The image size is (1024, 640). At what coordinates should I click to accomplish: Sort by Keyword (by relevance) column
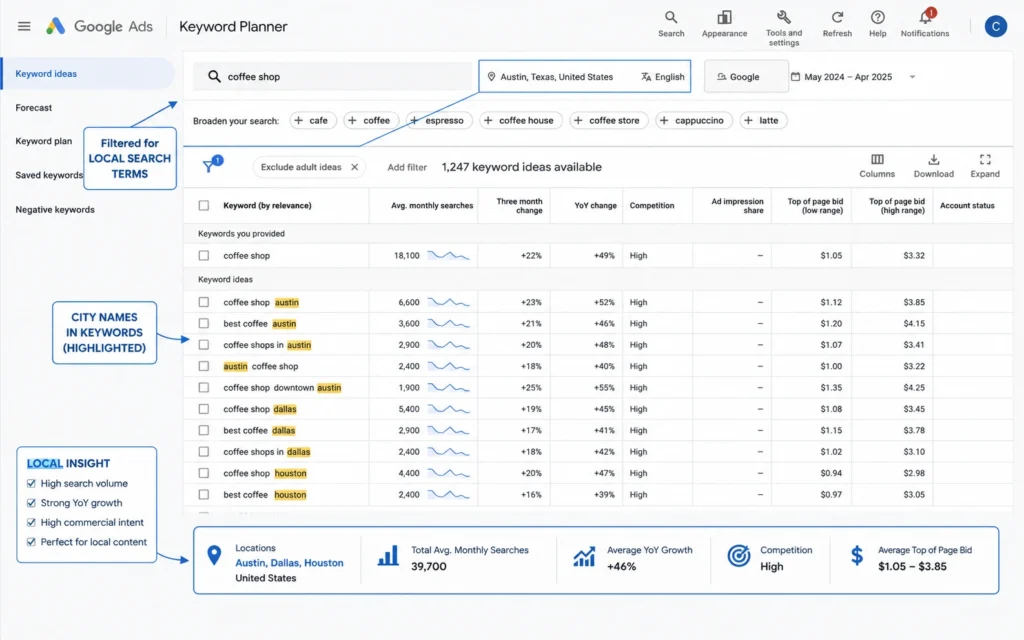[267, 206]
